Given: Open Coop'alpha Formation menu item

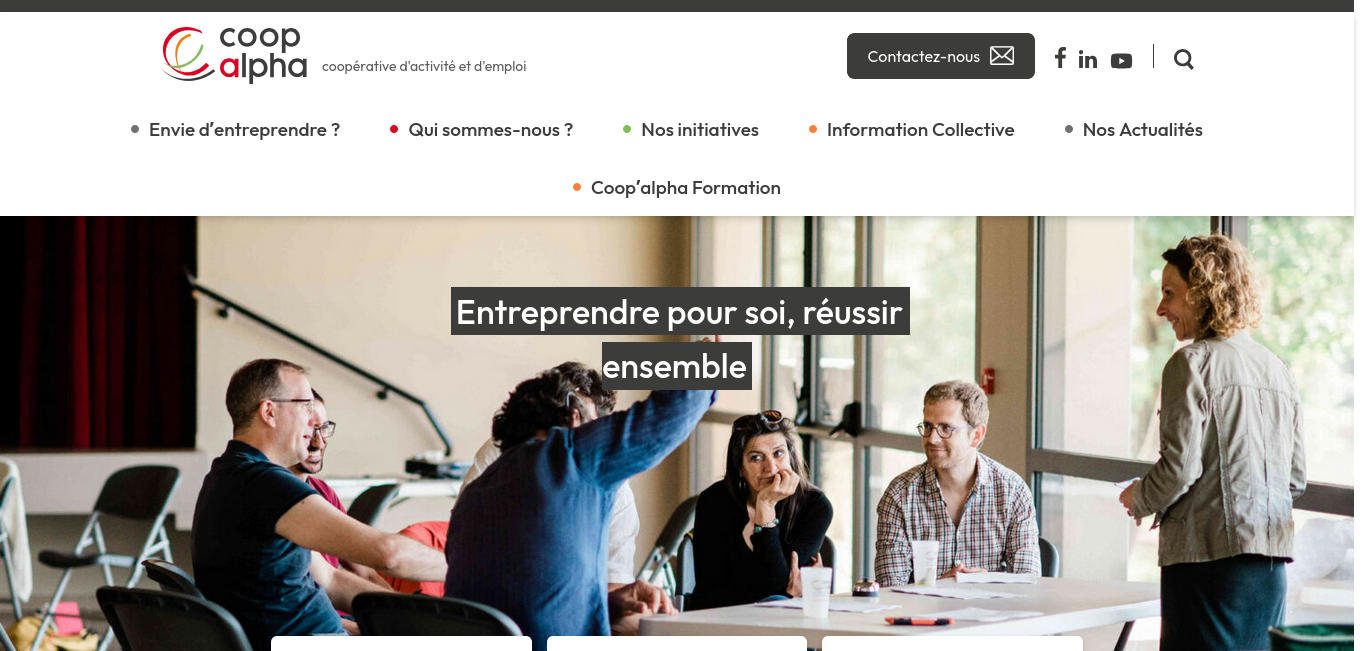Looking at the screenshot, I should 685,188.
